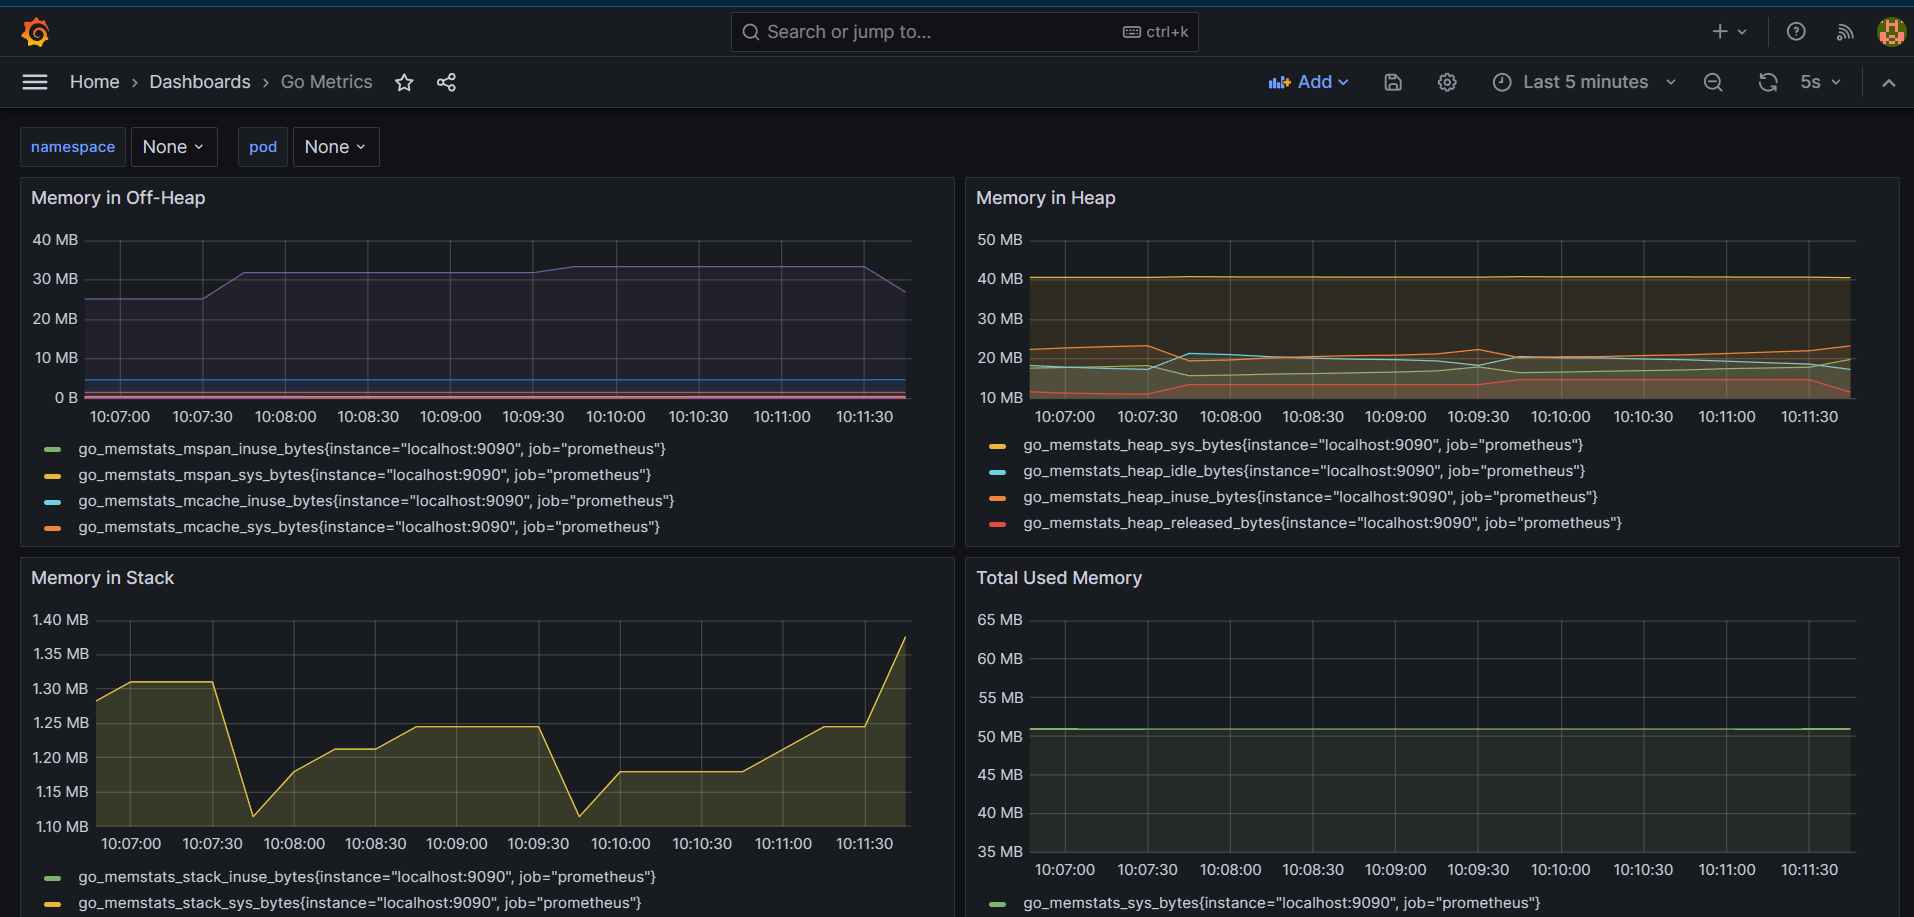Click the Grafana logo icon

(x=36, y=32)
